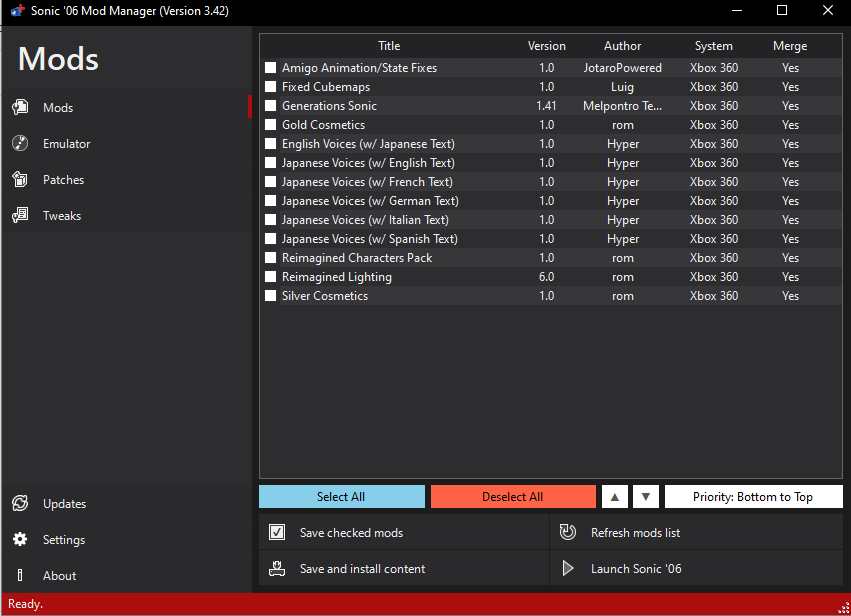851x616 pixels.
Task: Tick Reimagined Characters Pack checkbox
Action: (x=270, y=258)
